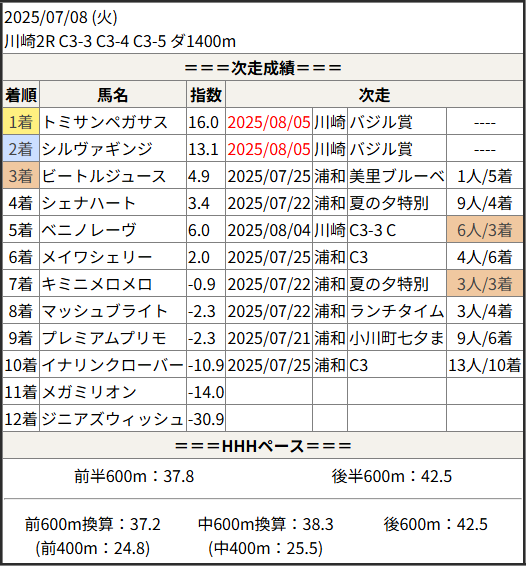Select the yellow 1着 rank cell

(x=21, y=122)
